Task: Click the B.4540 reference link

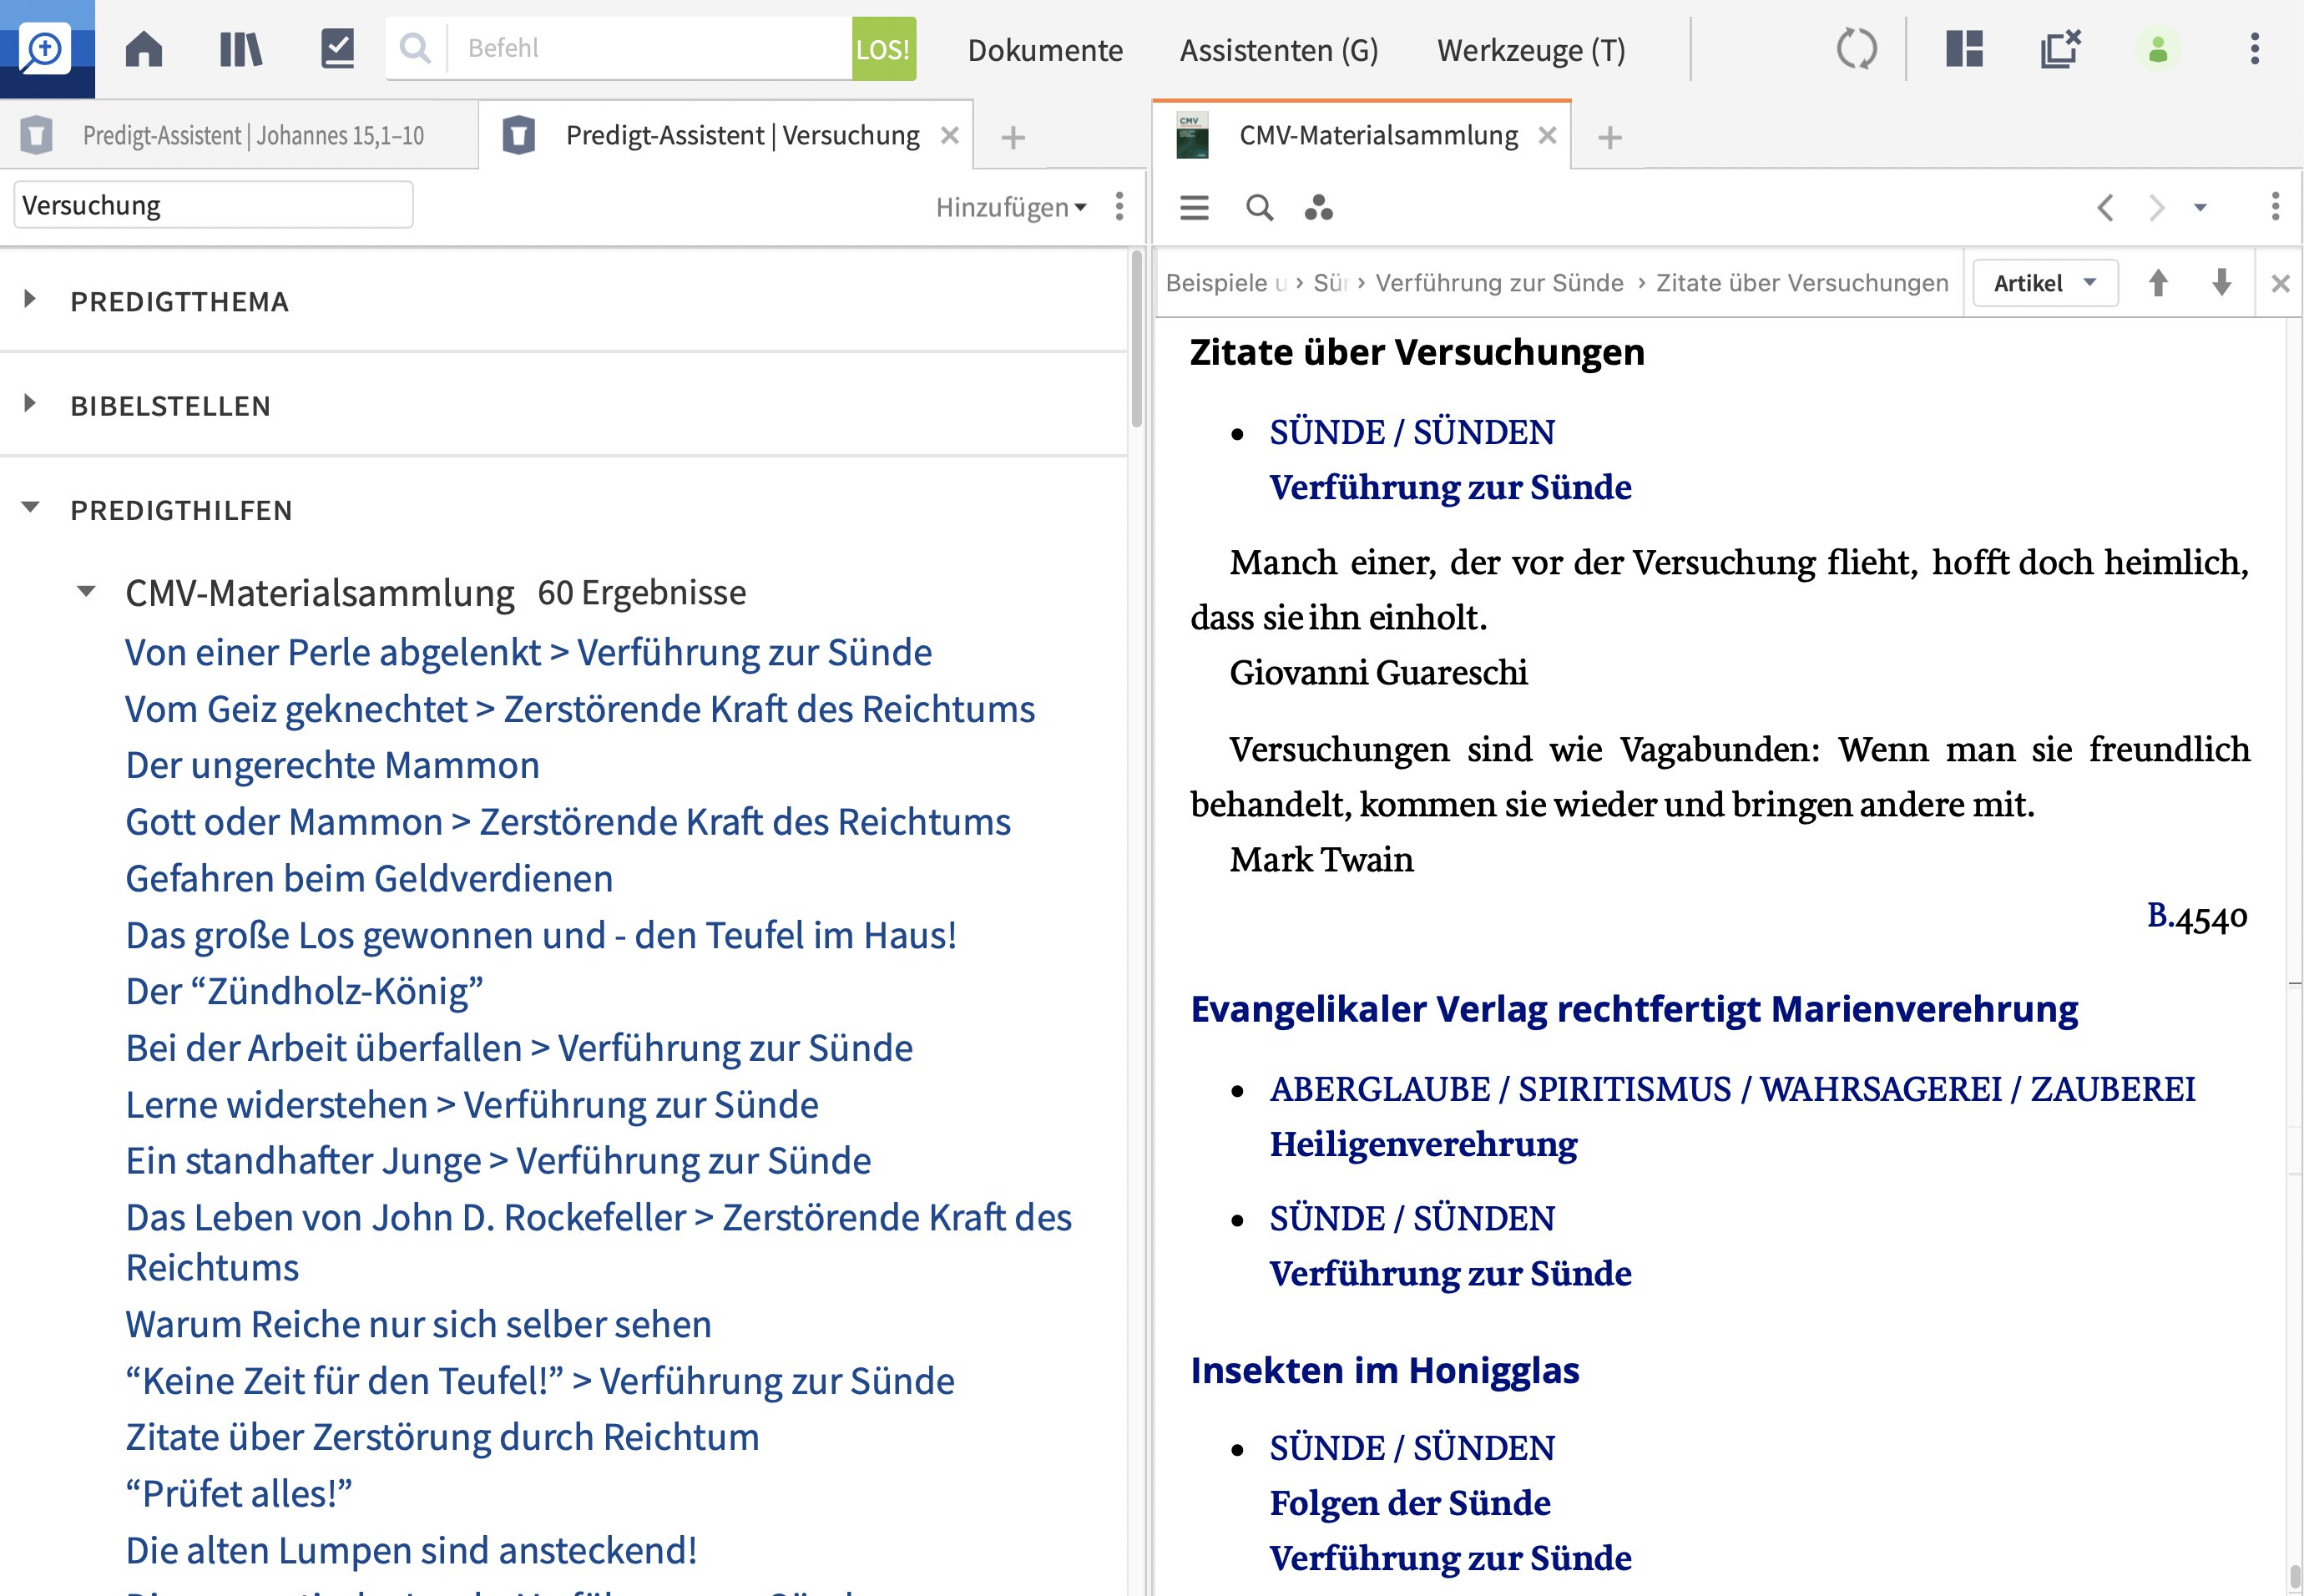Action: pos(2197,915)
